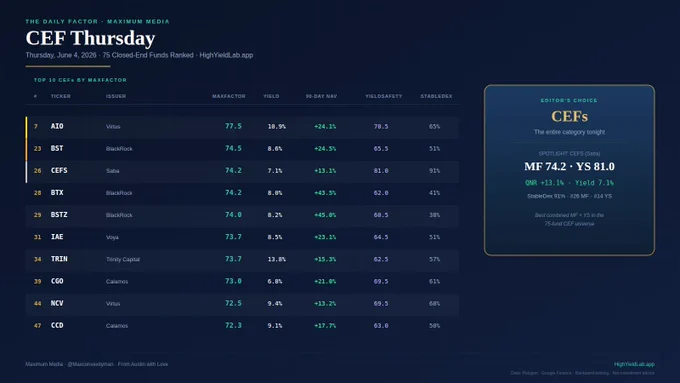Click the YIELD column header
The height and width of the screenshot is (383, 680).
271,96
